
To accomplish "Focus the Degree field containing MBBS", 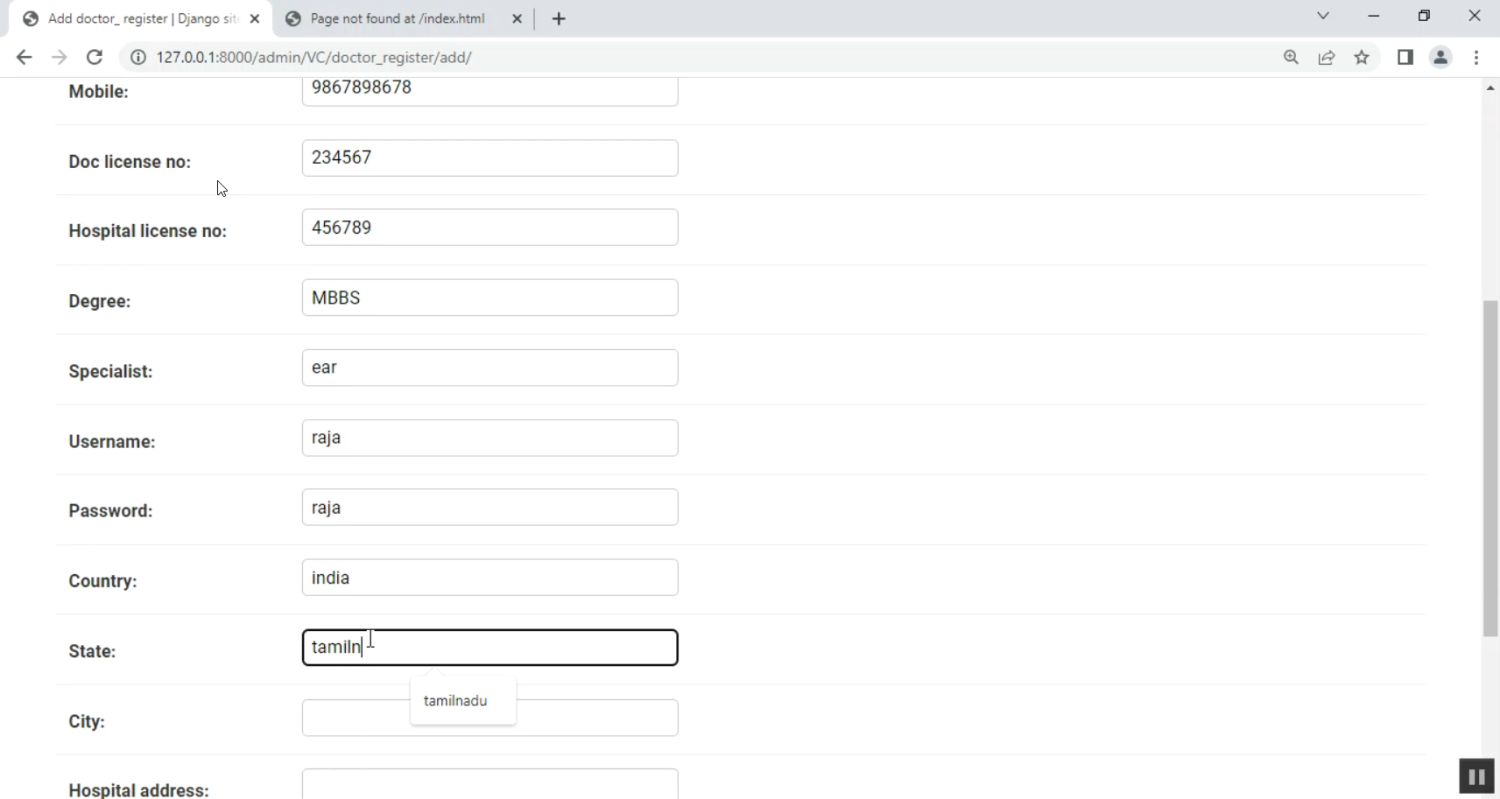I will click(490, 298).
